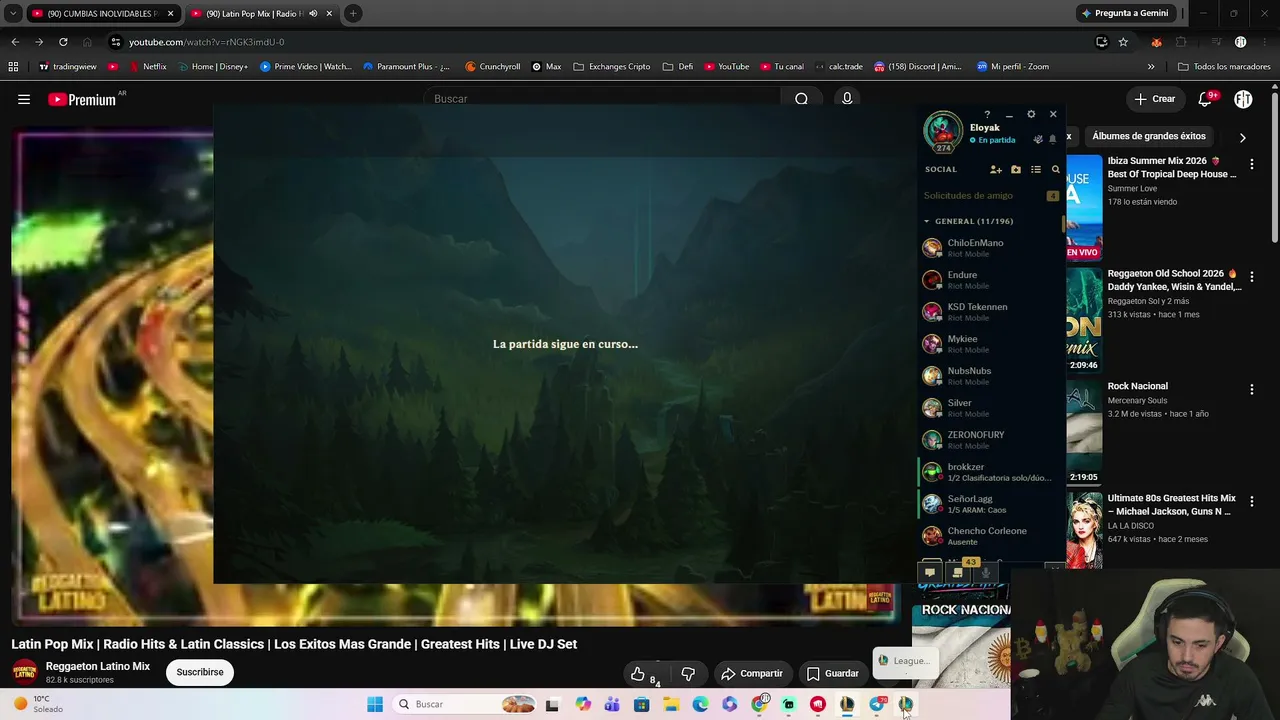
Task: Open the tab search dropdown arrow
Action: click(13, 13)
